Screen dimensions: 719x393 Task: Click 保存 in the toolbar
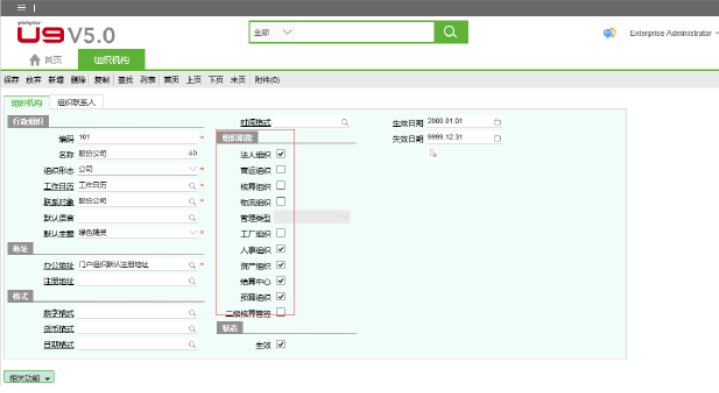11,80
